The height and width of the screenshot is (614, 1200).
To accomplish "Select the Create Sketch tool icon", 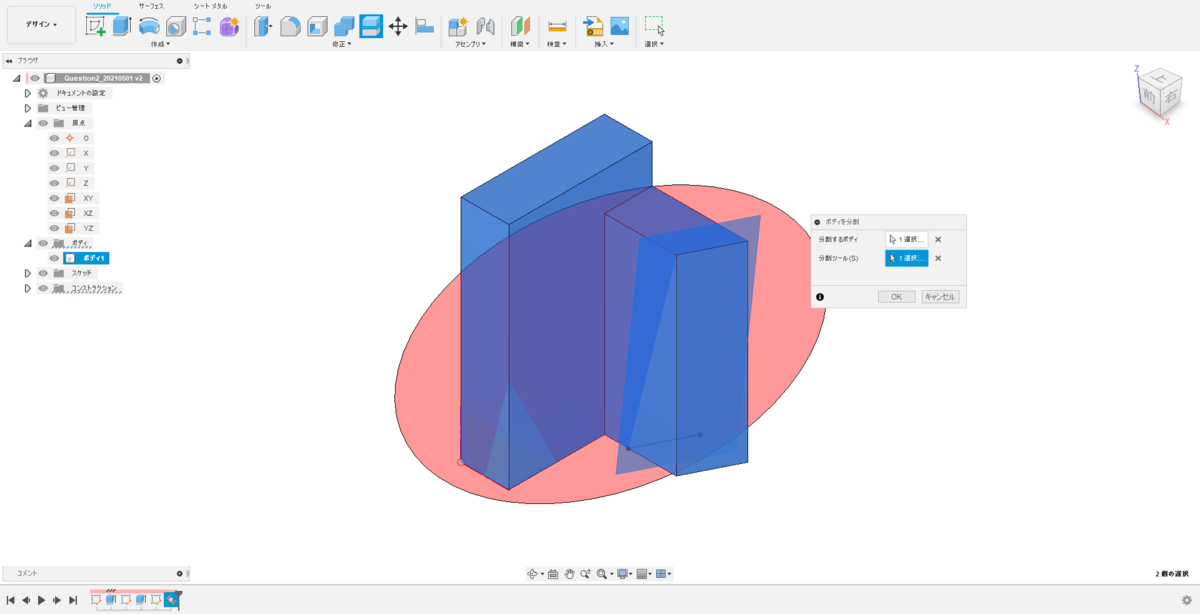I will [96, 27].
